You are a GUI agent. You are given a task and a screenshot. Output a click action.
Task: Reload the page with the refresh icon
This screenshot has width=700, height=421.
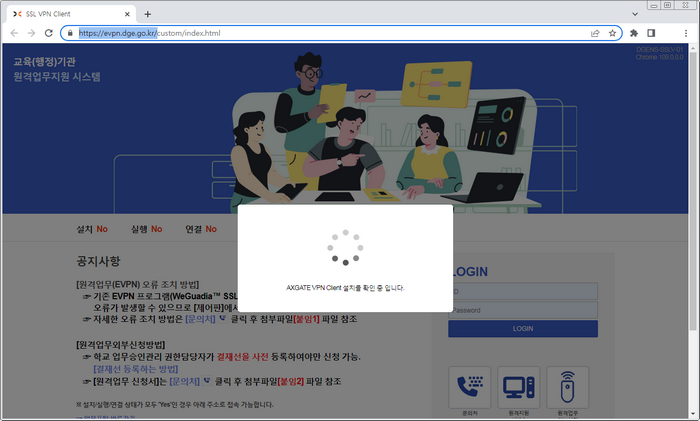pos(49,33)
